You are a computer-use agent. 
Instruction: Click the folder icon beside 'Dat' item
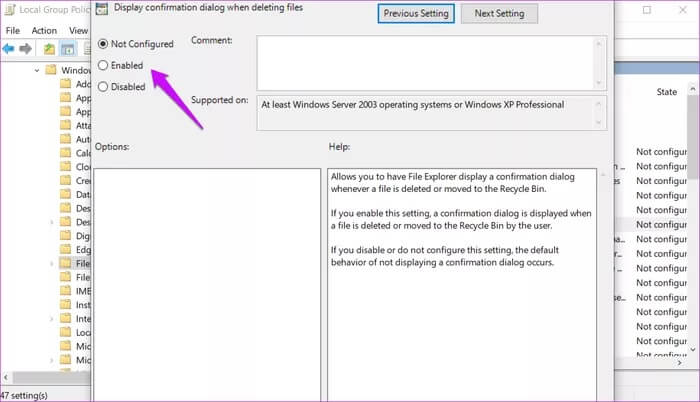66,194
